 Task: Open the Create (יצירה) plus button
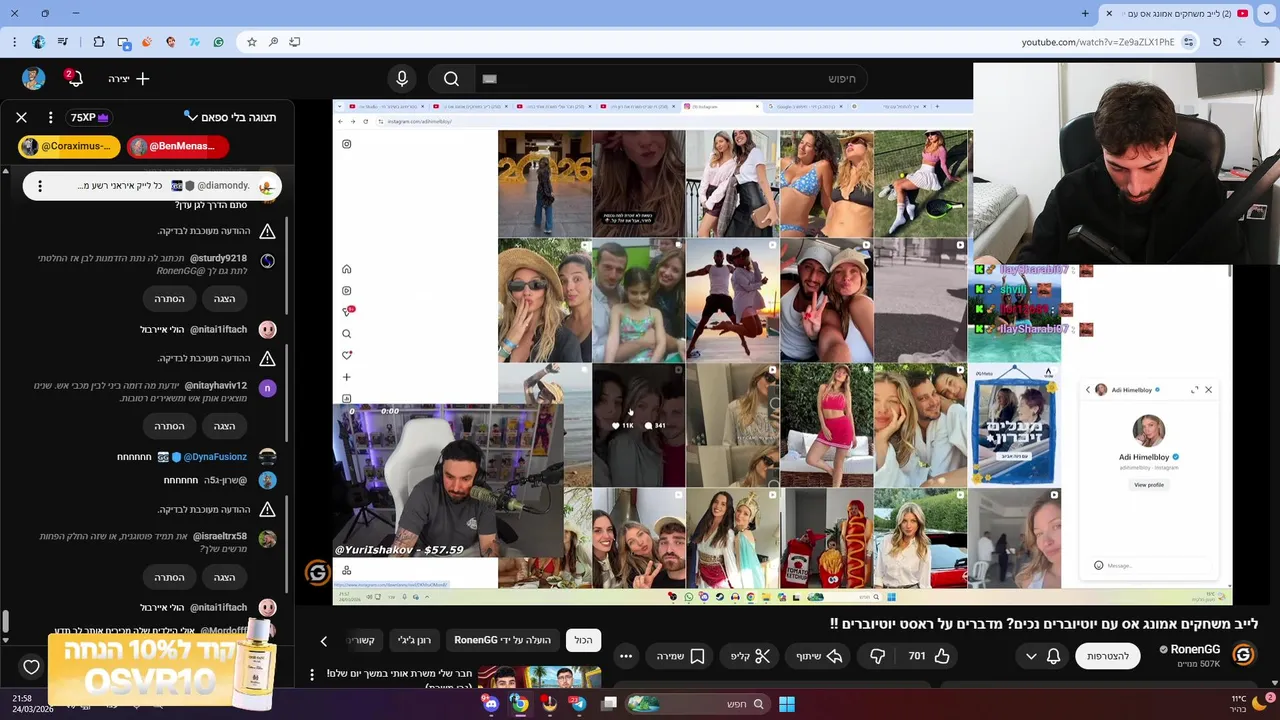[x=129, y=78]
